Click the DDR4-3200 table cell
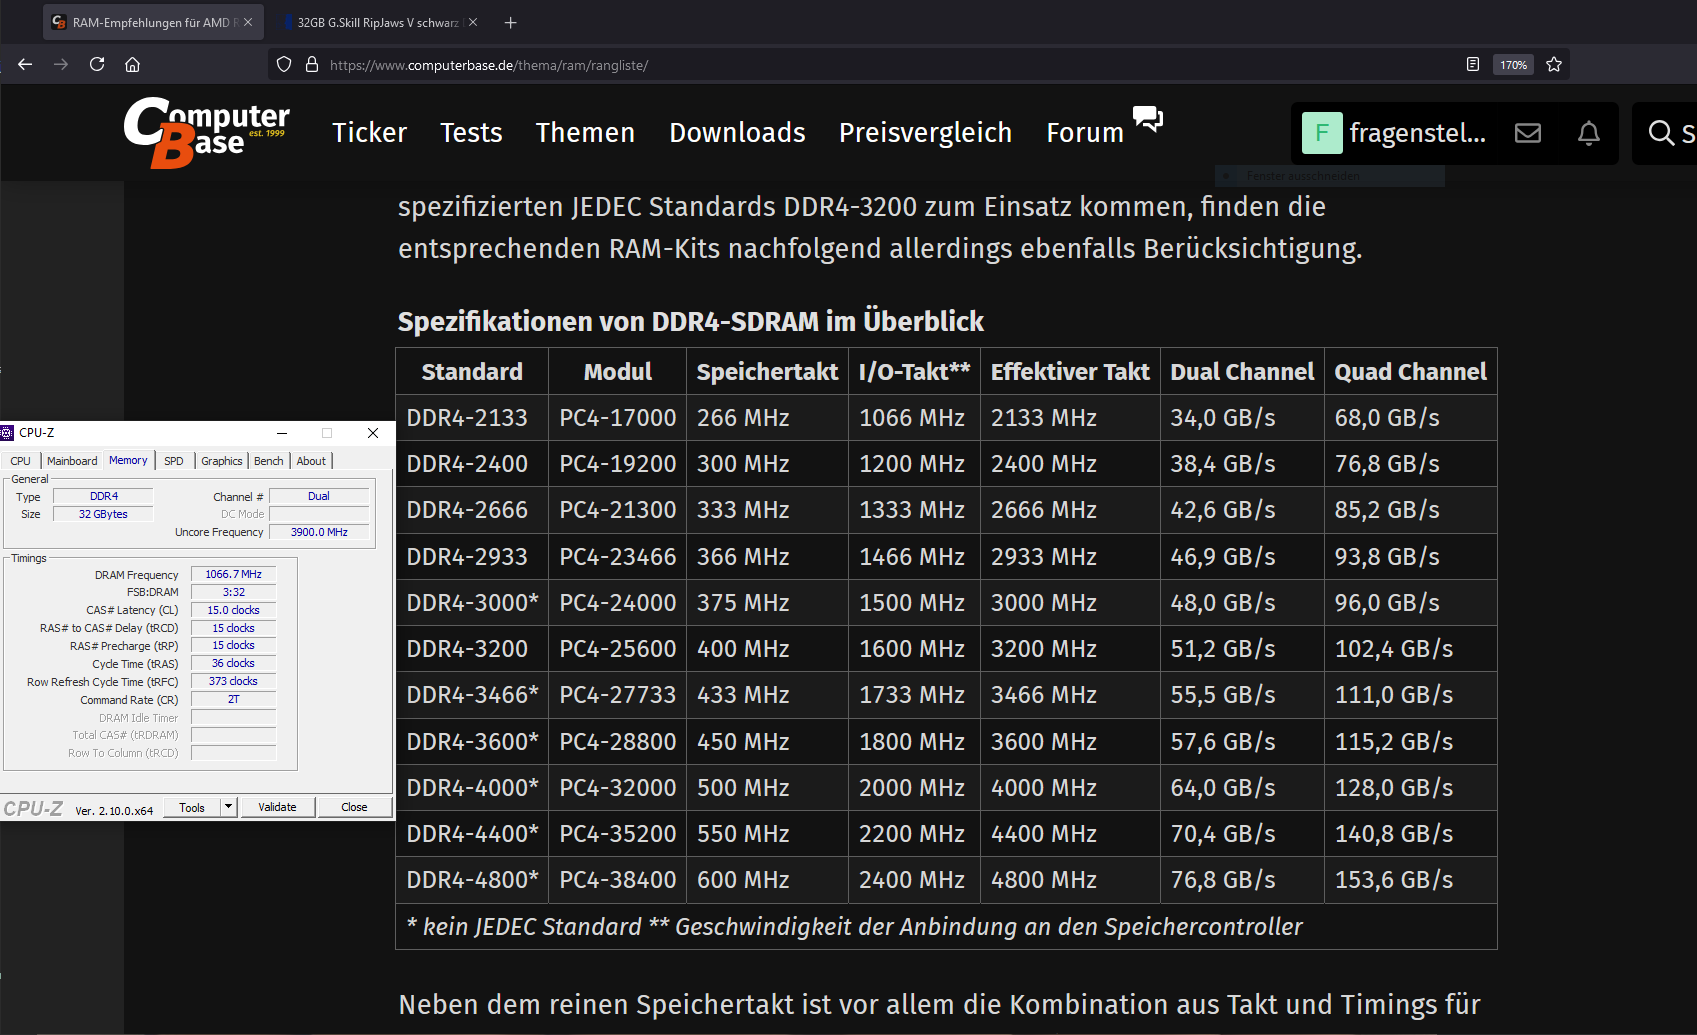This screenshot has width=1697, height=1035. click(472, 648)
